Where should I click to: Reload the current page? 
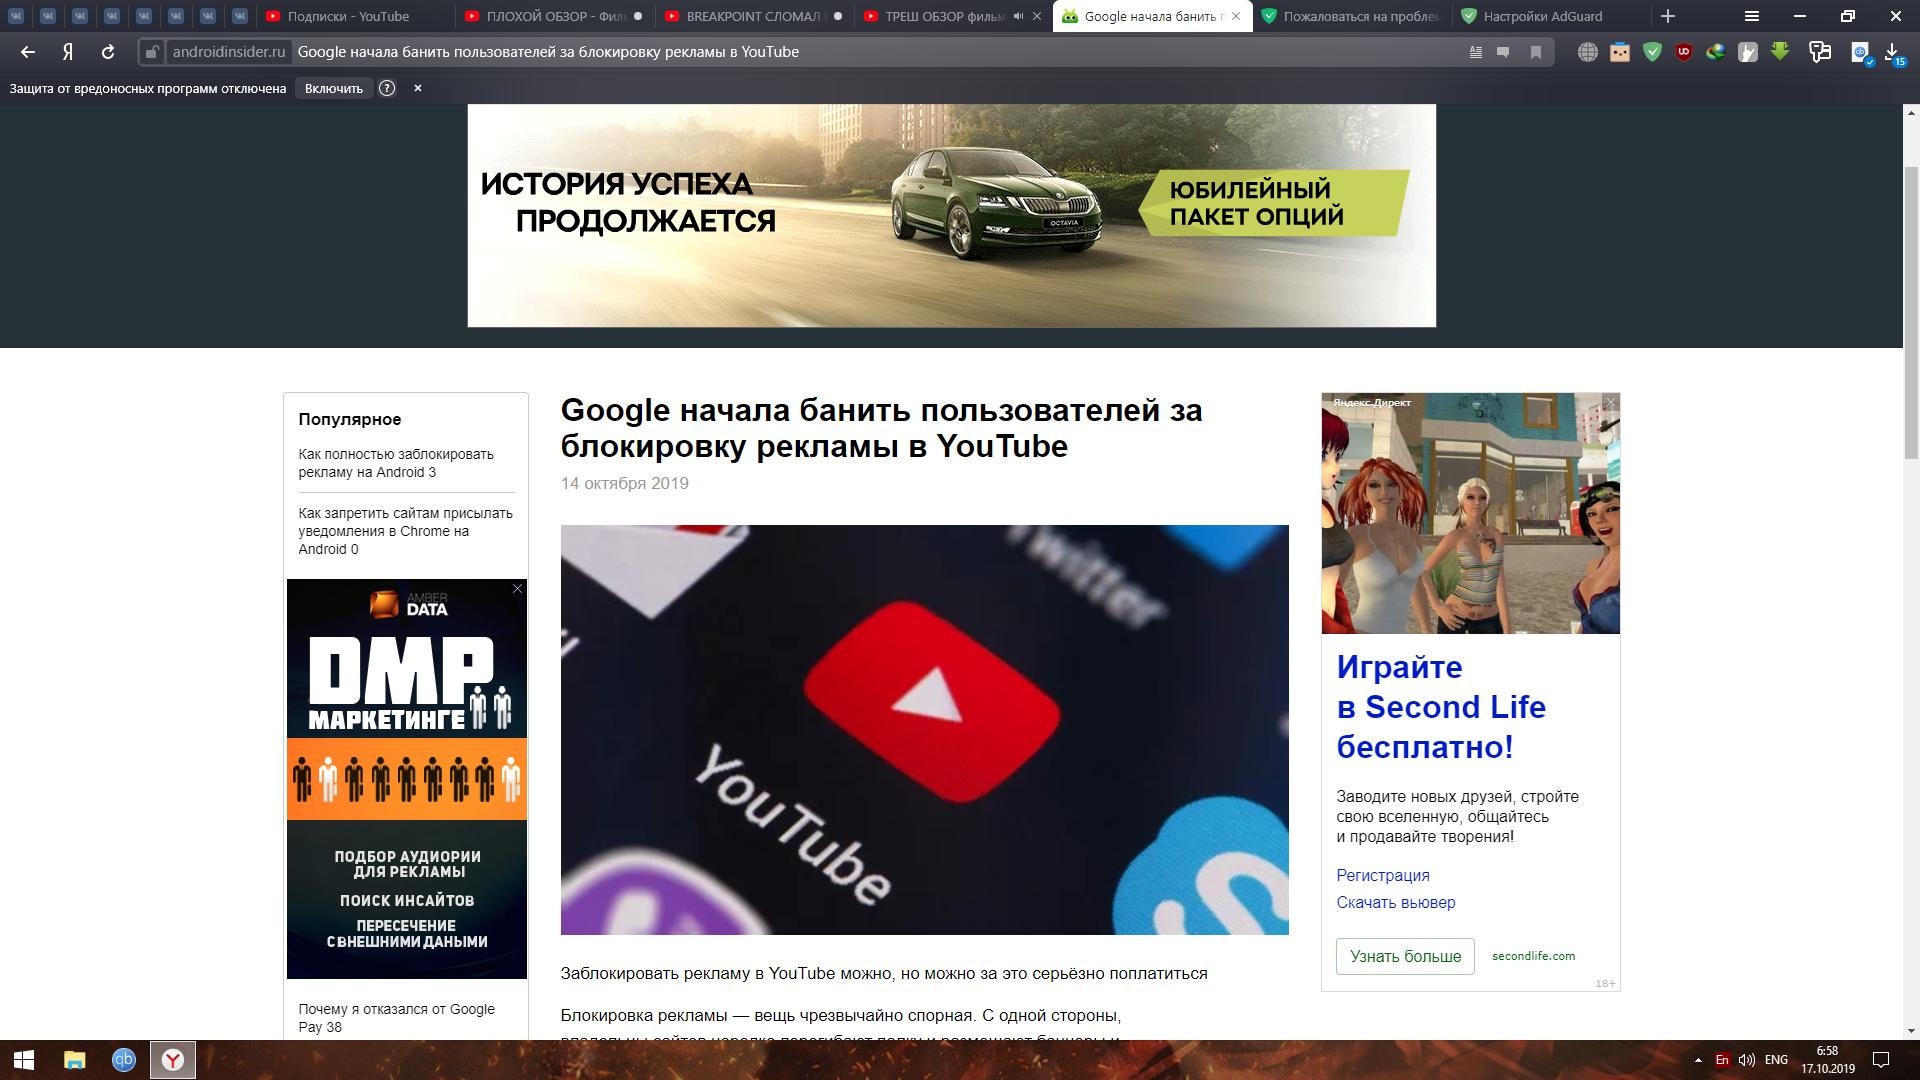pyautogui.click(x=107, y=52)
